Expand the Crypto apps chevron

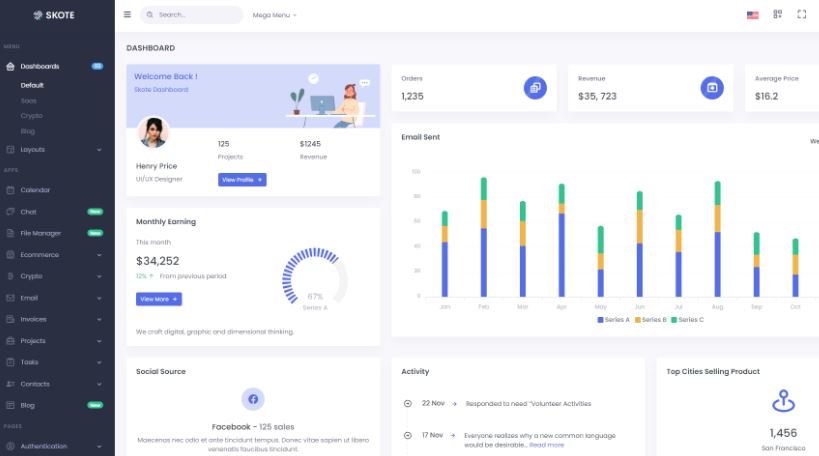click(x=99, y=276)
